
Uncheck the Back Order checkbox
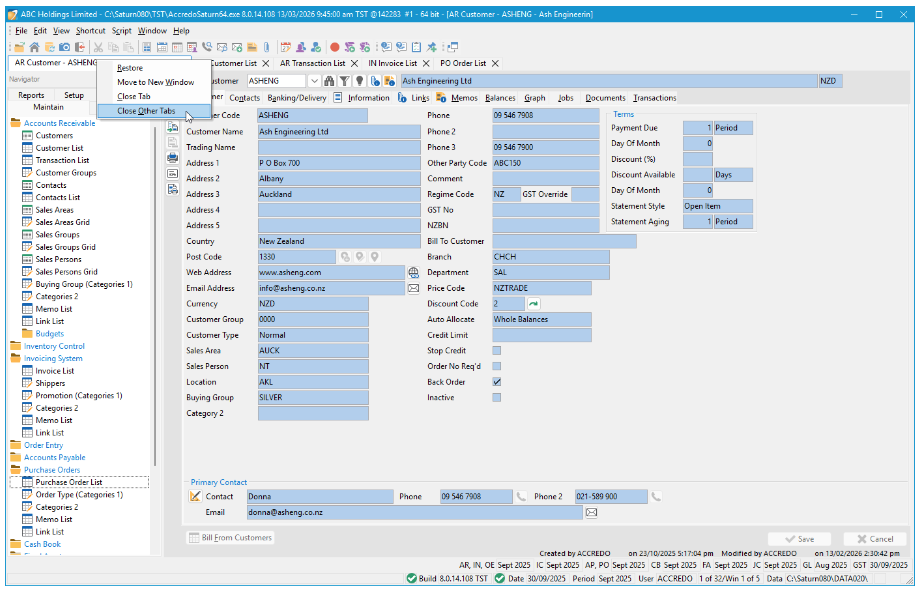497,382
